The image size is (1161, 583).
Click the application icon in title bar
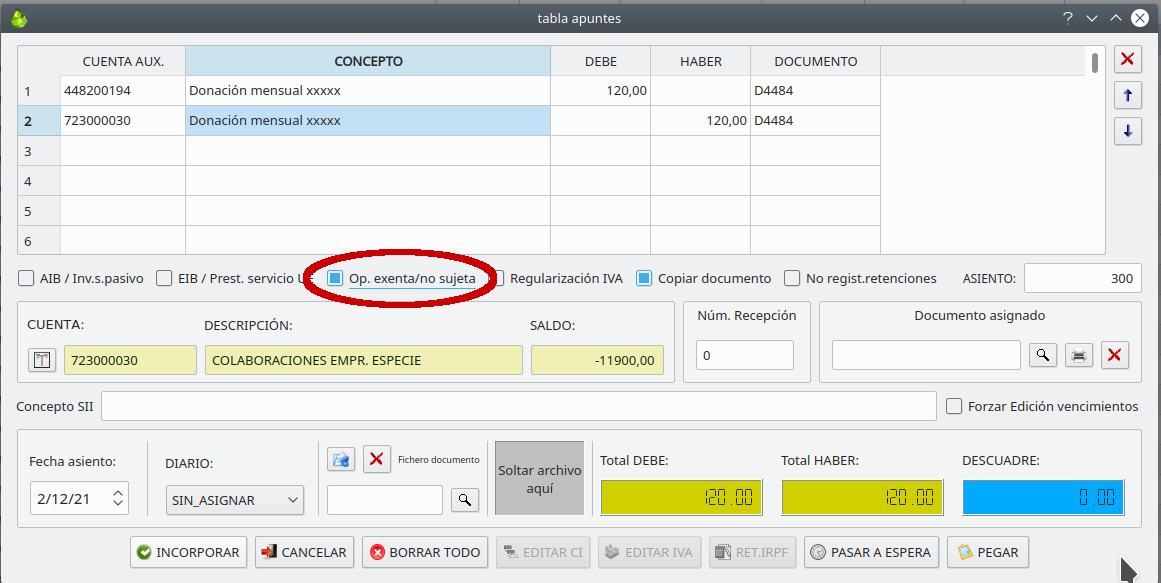pyautogui.click(x=19, y=18)
